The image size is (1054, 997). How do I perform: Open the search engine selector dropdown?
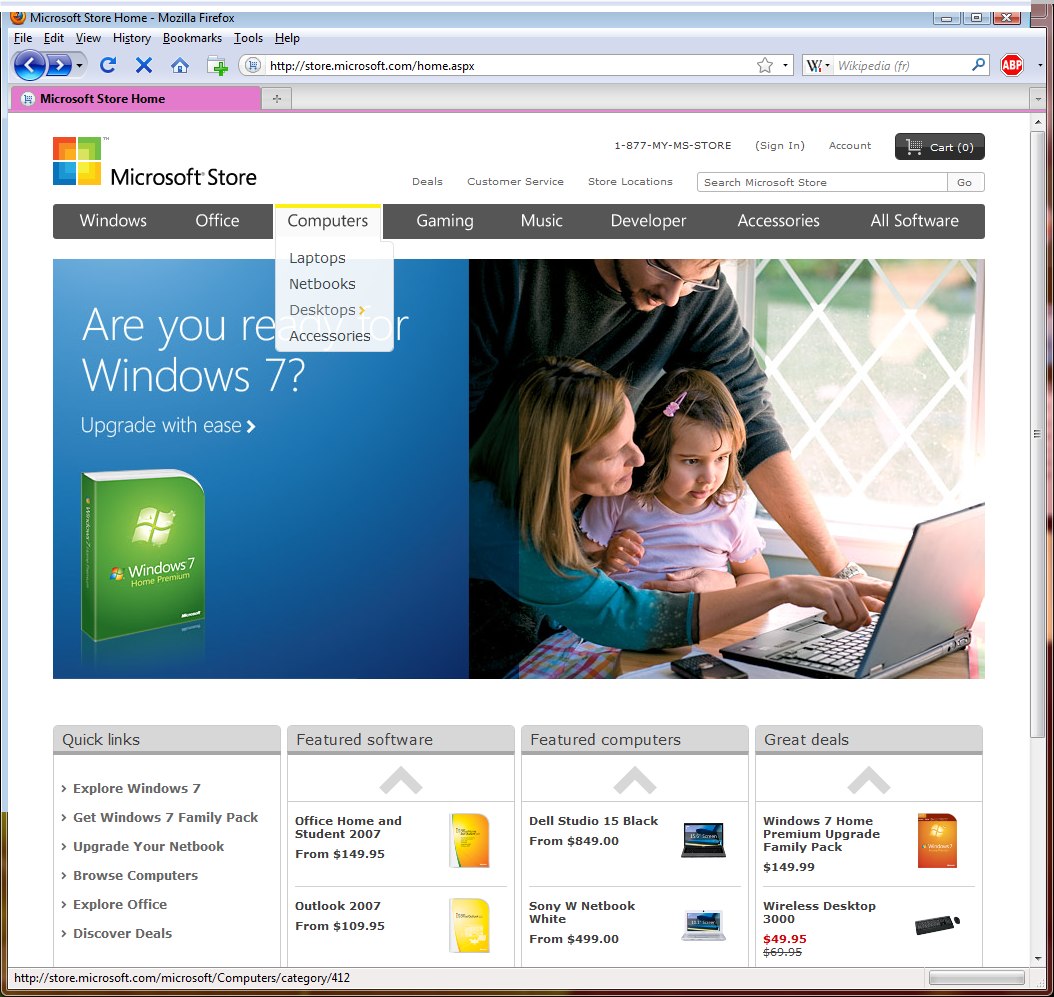tap(818, 65)
